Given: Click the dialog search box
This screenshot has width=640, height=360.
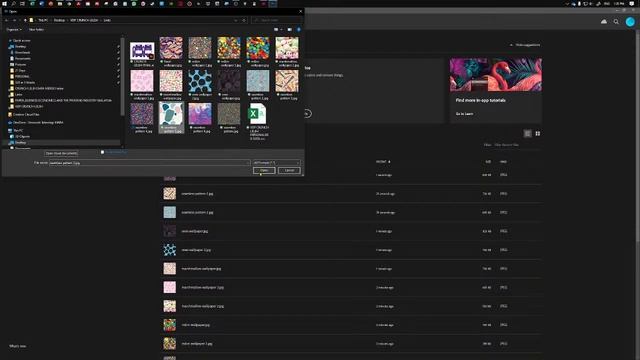Looking at the screenshot, I should pos(277,20).
